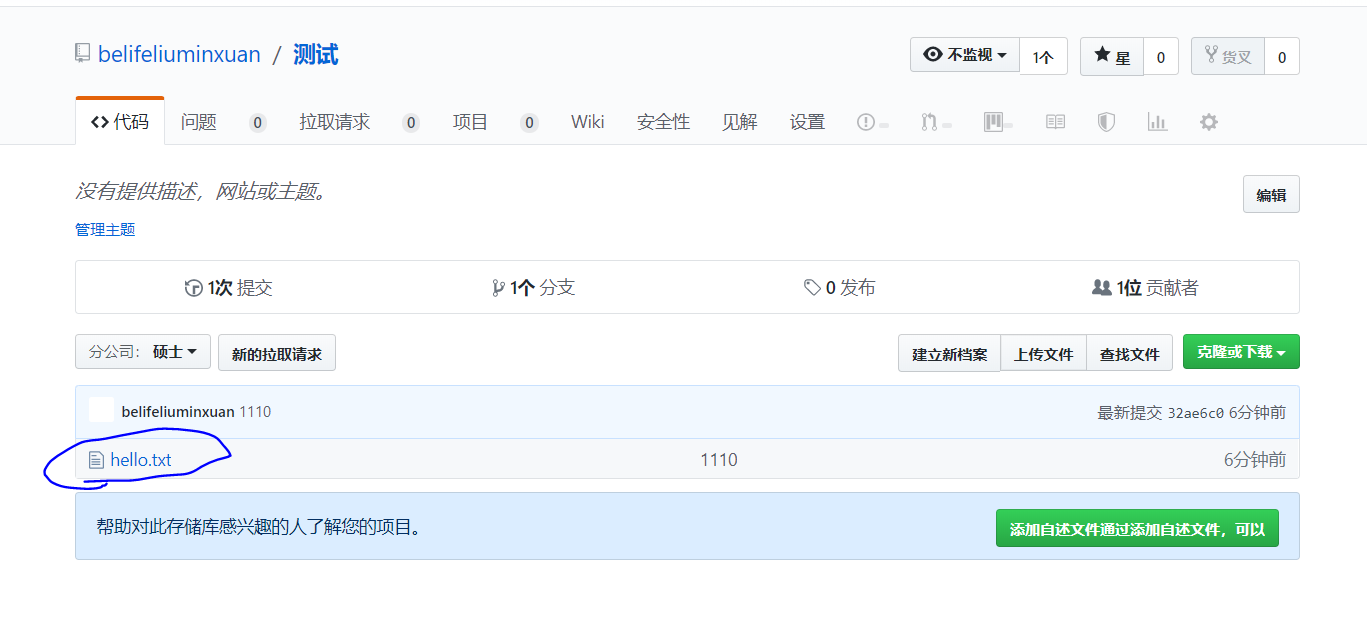This screenshot has width=1367, height=635.
Task: Open the 拉取请求 tab
Action: point(335,122)
